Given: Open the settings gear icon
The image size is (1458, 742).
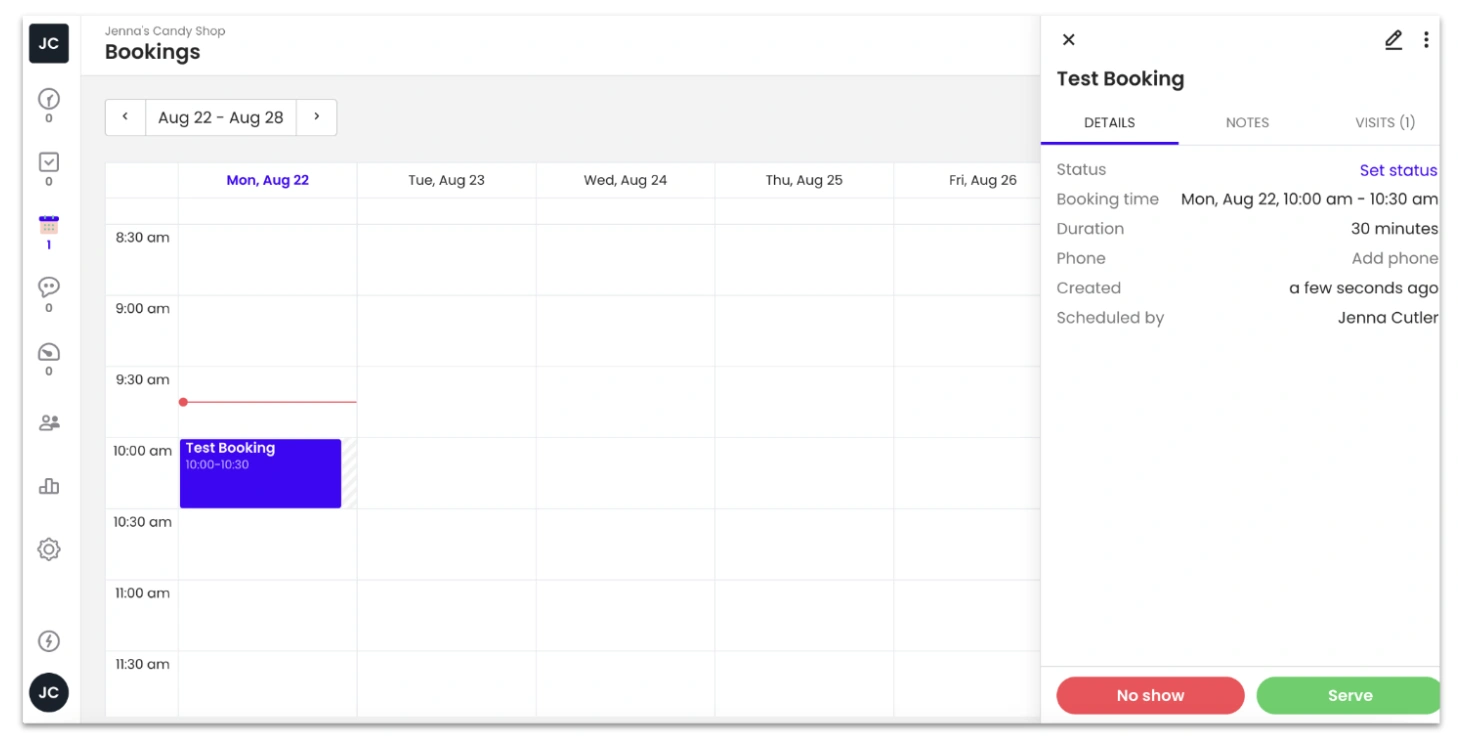Looking at the screenshot, I should click(x=49, y=549).
